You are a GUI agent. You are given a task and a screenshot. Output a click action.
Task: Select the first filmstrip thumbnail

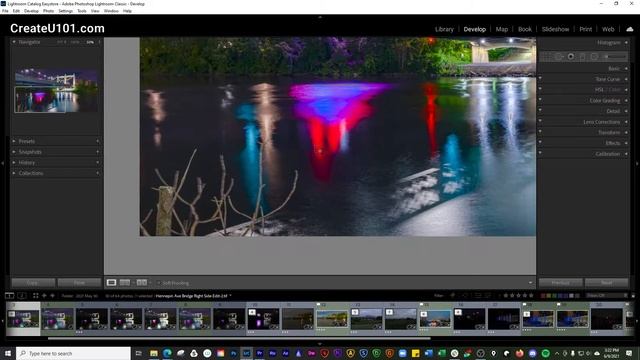[x=23, y=319]
